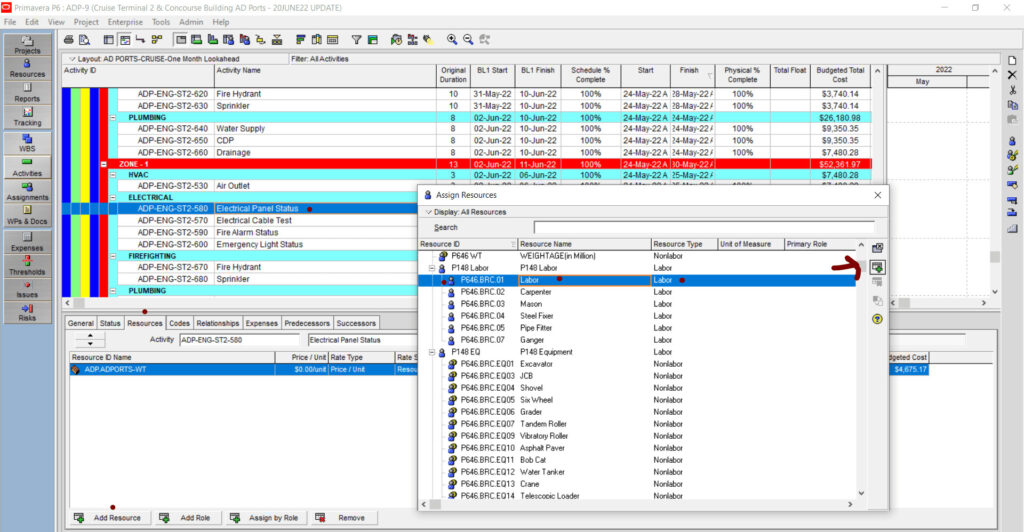Select the Fire Alarm Status activity row
The height and width of the screenshot is (532, 1024).
click(250, 232)
